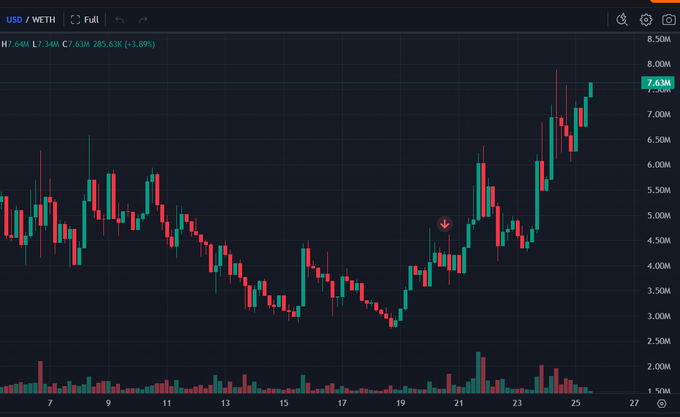680x417 pixels.
Task: Click date label 7 on time axis
Action: click(x=50, y=403)
